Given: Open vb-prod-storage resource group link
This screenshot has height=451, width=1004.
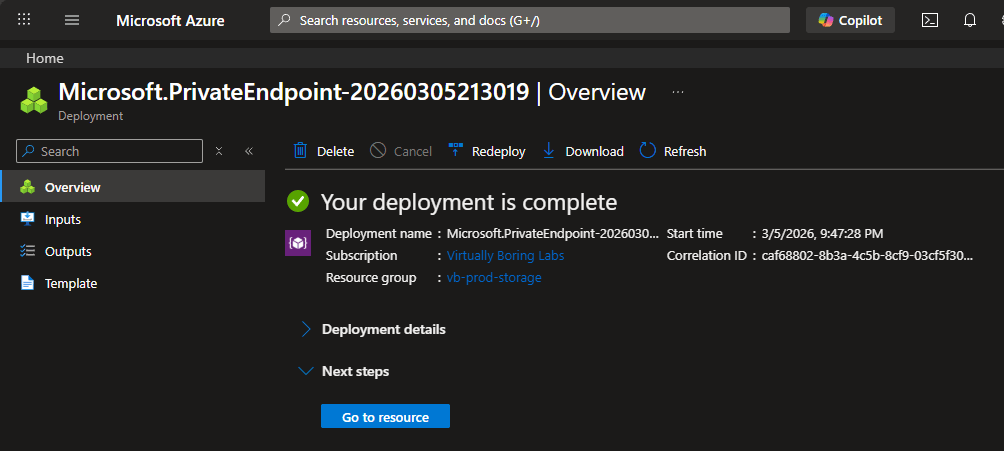Looking at the screenshot, I should (494, 277).
